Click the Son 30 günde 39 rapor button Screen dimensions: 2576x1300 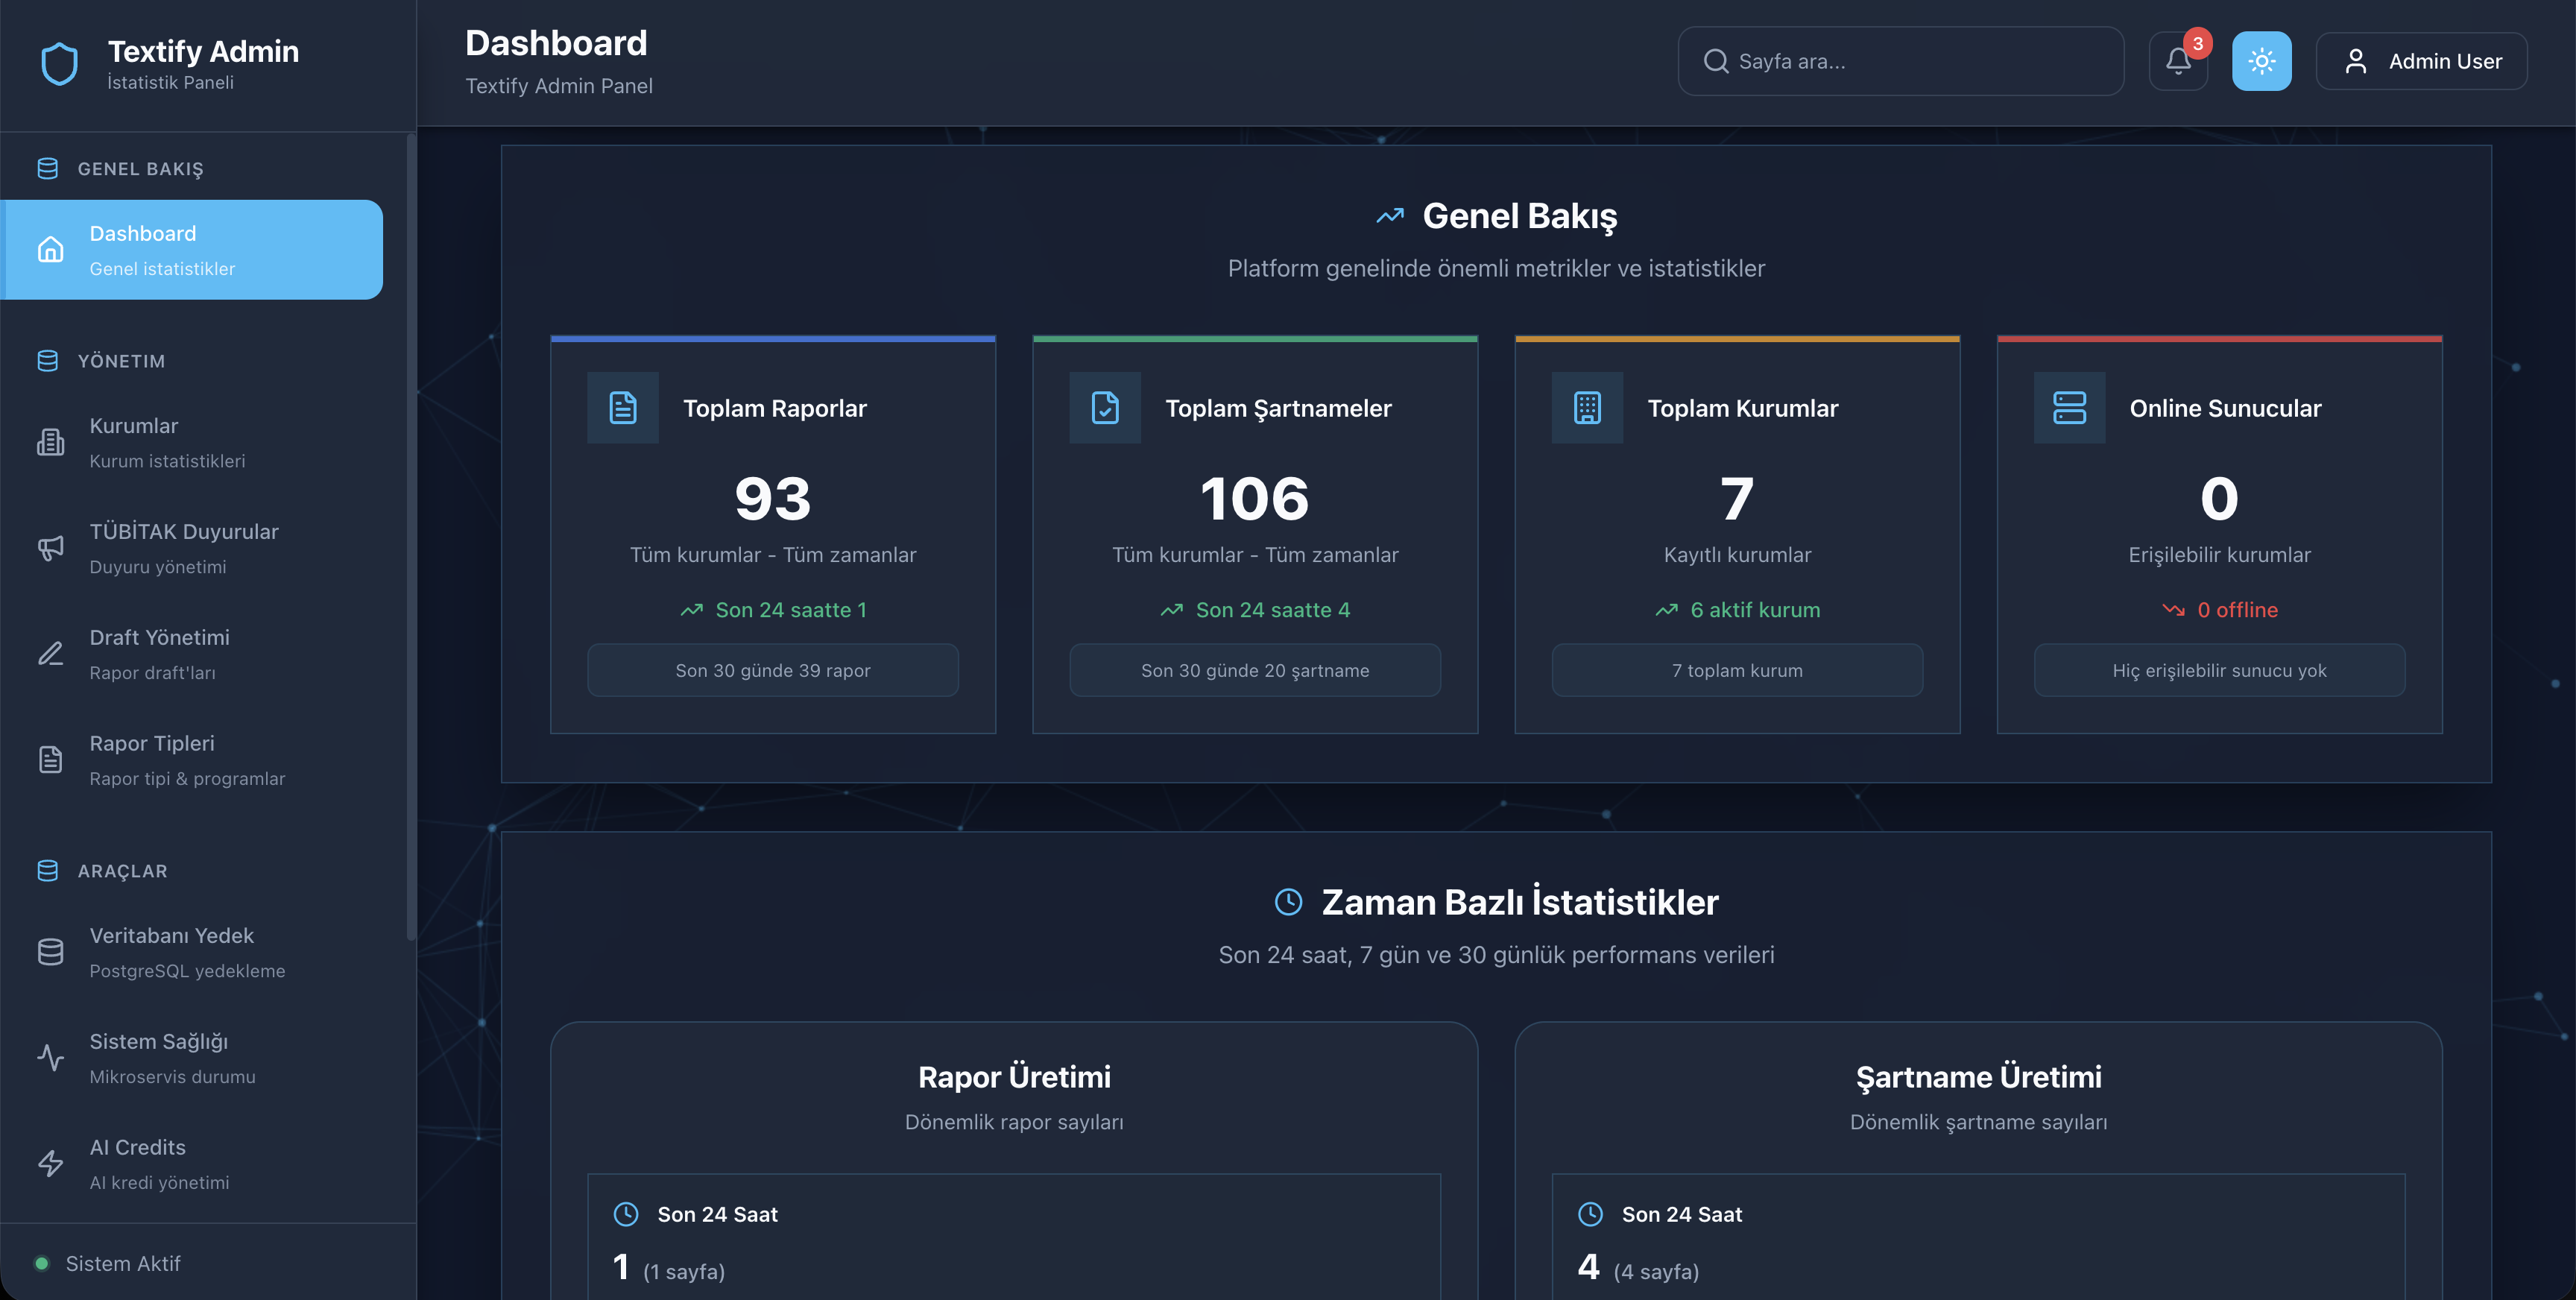point(772,670)
